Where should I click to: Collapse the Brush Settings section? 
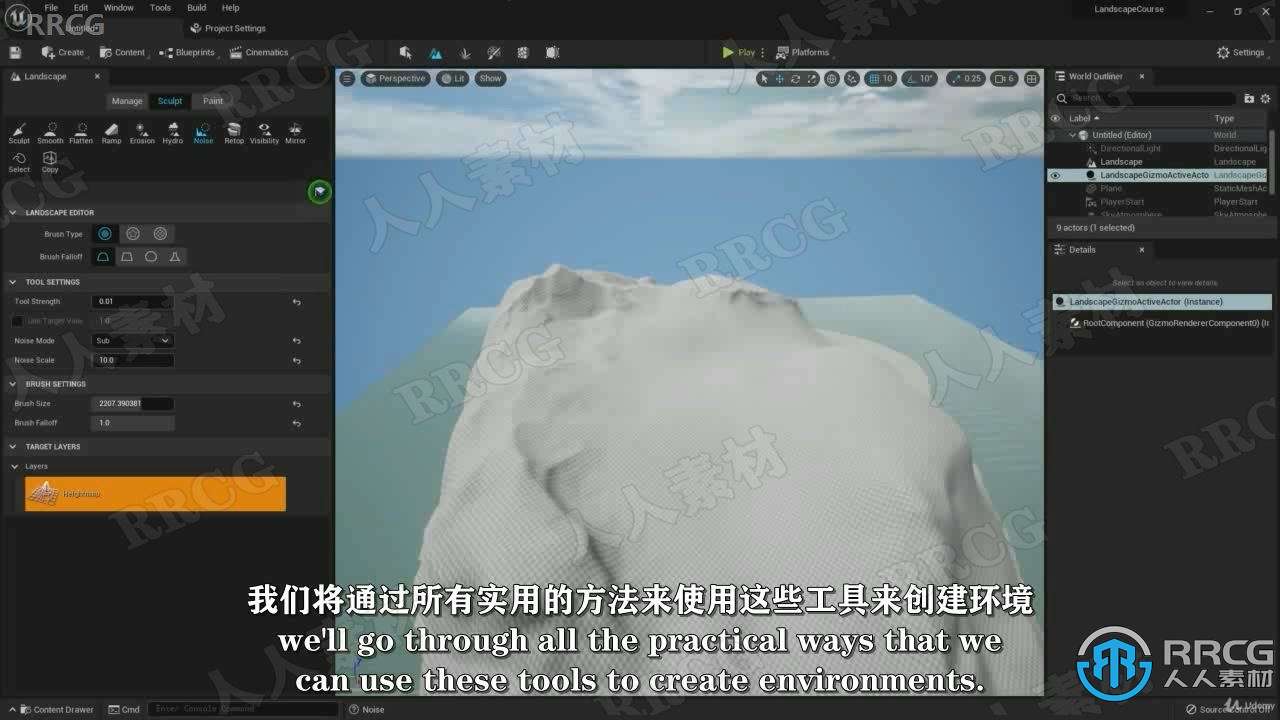[x=13, y=384]
